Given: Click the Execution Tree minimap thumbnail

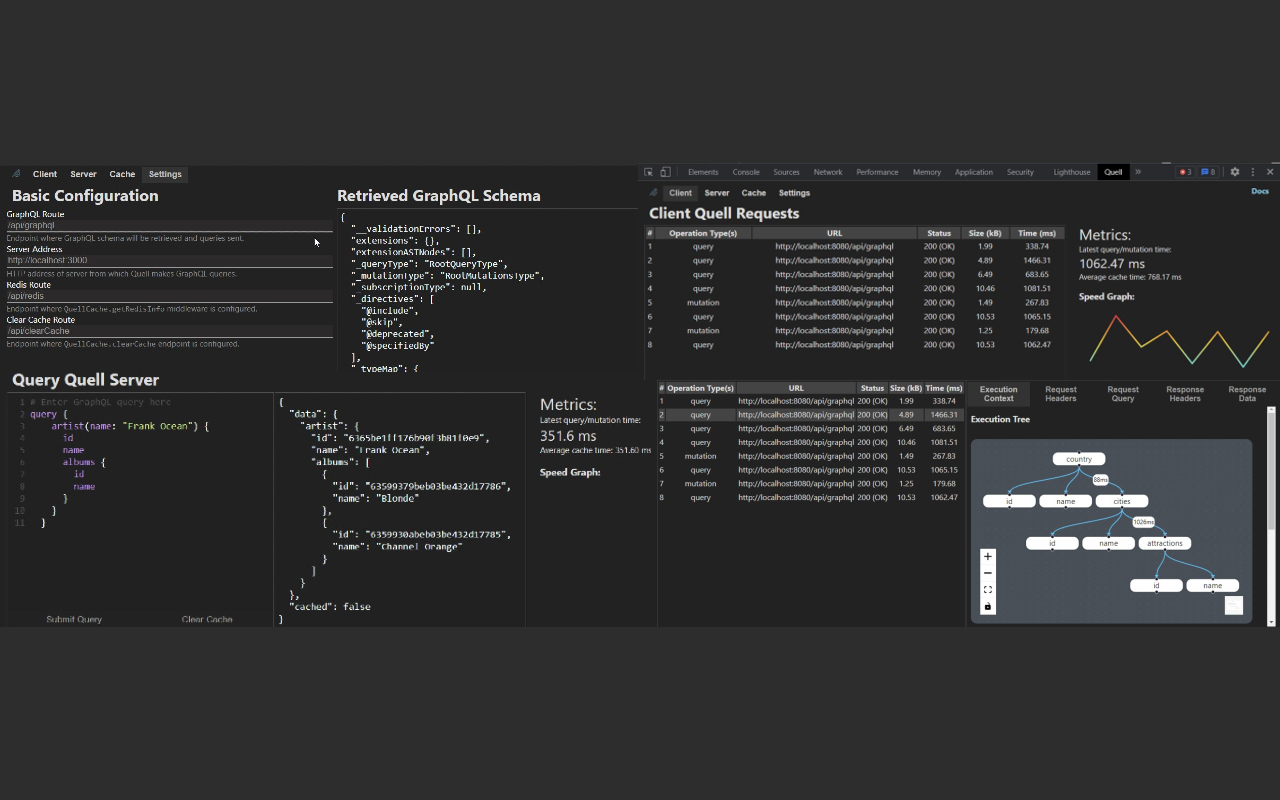Looking at the screenshot, I should [1234, 605].
